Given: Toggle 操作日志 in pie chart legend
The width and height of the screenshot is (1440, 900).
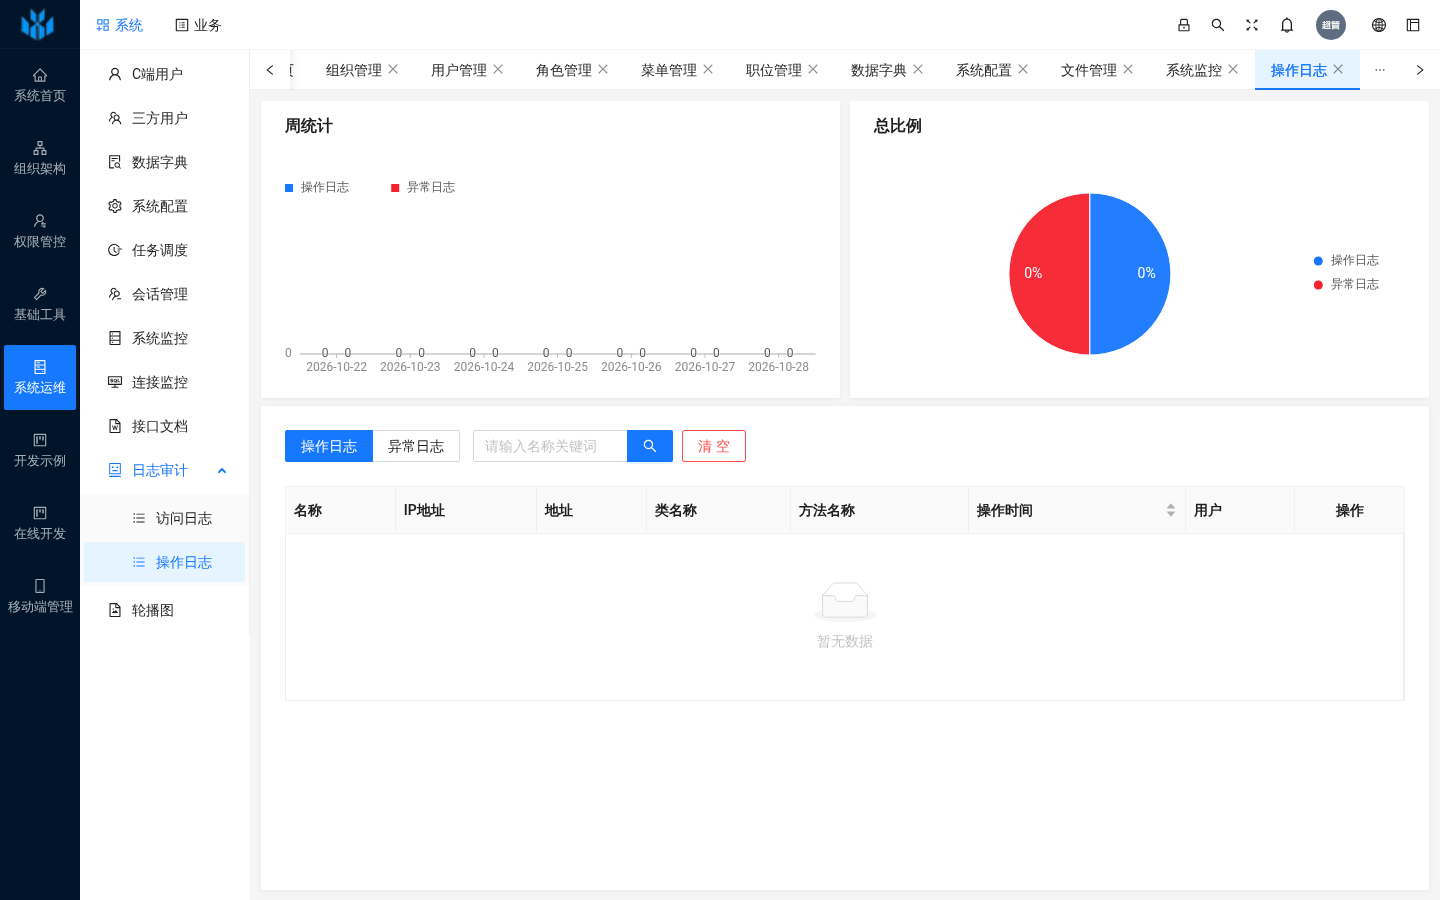Looking at the screenshot, I should [1346, 260].
